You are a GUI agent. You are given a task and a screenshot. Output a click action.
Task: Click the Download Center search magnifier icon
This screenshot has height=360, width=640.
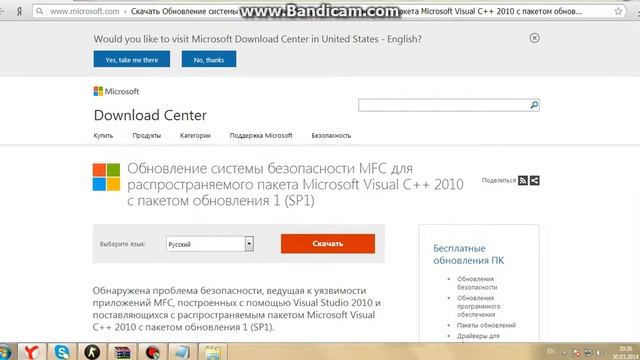click(x=534, y=105)
